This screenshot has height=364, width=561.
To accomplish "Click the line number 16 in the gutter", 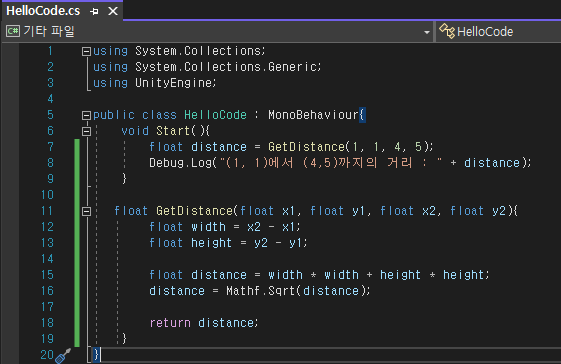I will (x=47, y=291).
